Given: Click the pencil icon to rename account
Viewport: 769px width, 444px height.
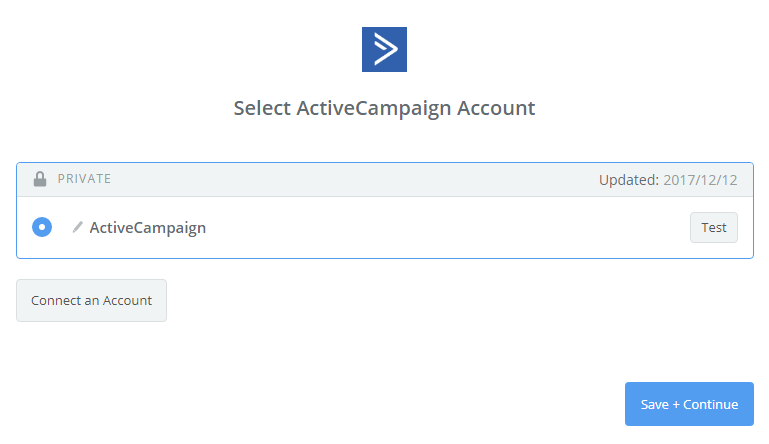Looking at the screenshot, I should click(x=77, y=227).
